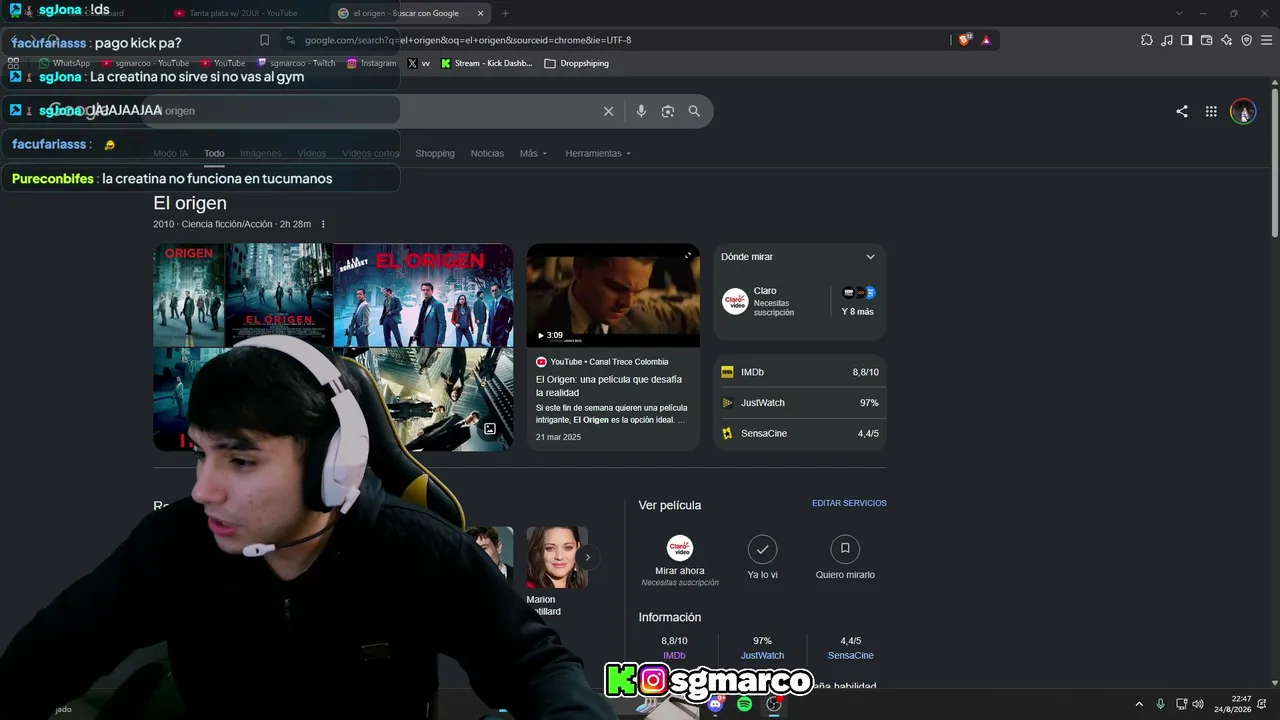Open the Google account profile picture

coord(1243,111)
